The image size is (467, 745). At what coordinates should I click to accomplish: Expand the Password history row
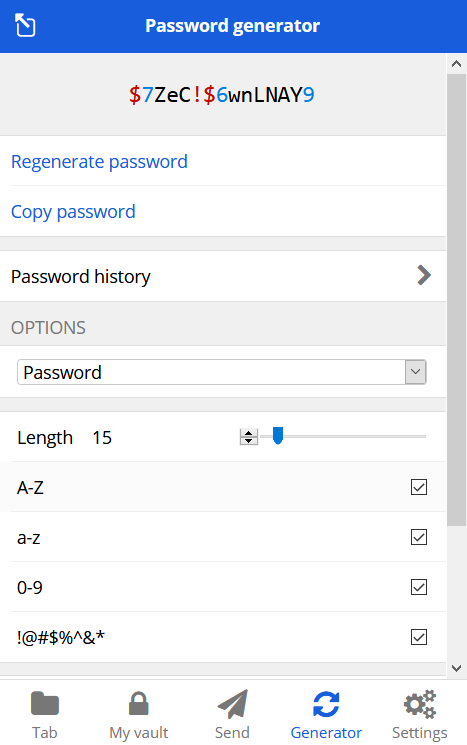click(x=223, y=276)
